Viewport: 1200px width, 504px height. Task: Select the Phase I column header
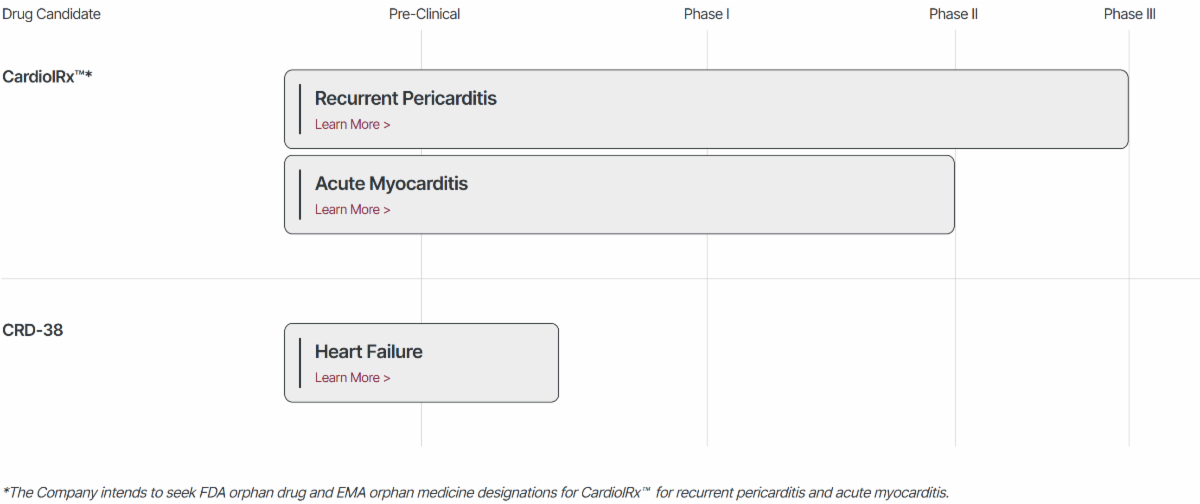click(x=706, y=15)
